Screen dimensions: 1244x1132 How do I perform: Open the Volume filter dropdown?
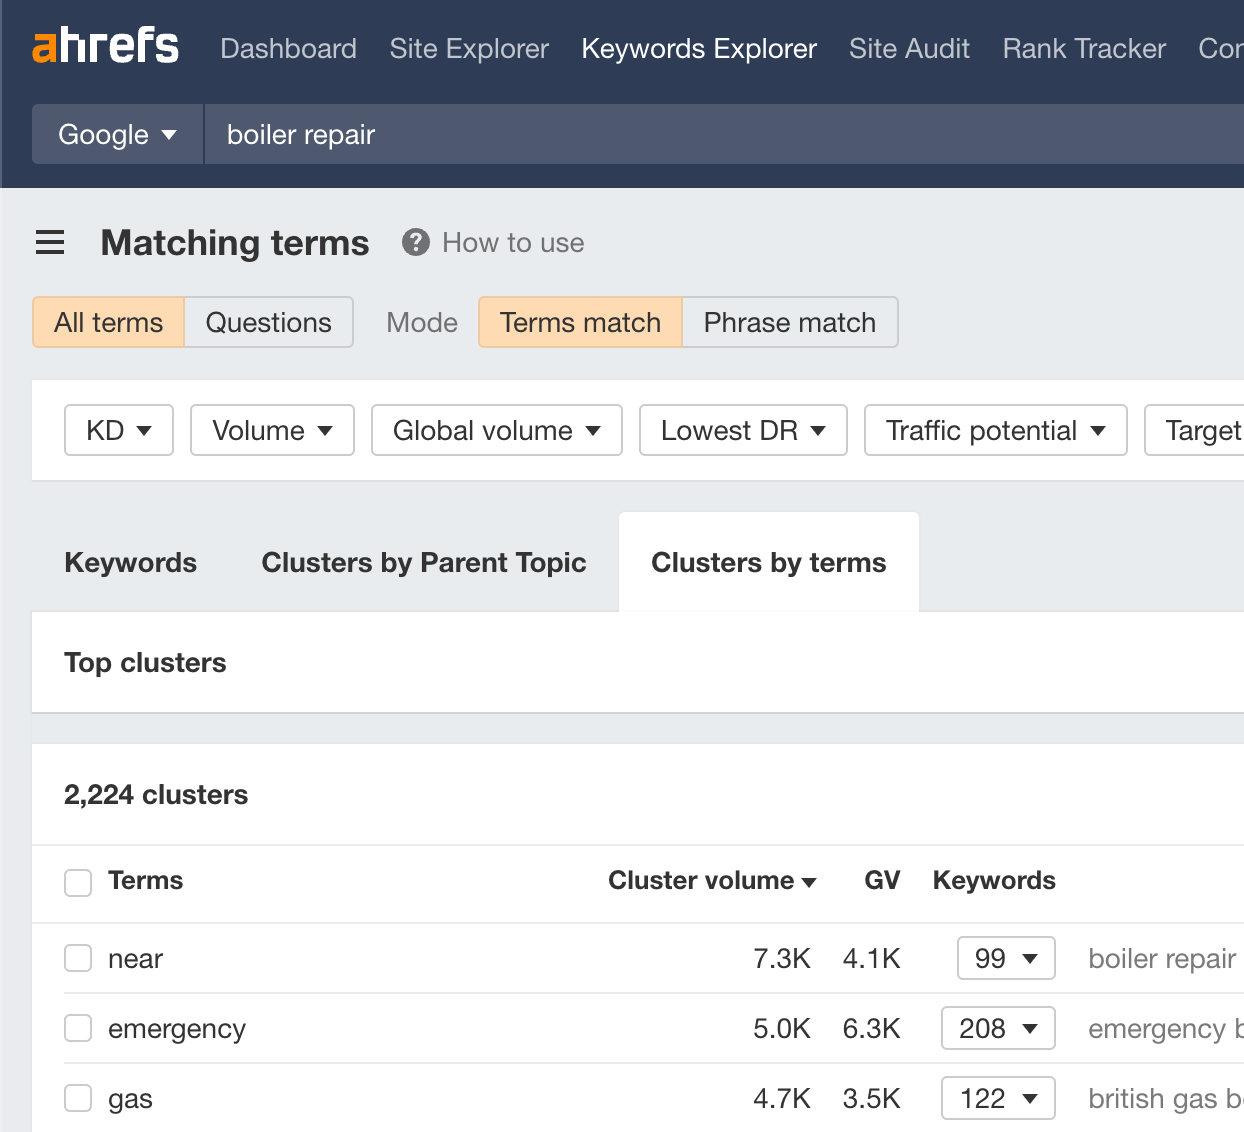tap(271, 430)
